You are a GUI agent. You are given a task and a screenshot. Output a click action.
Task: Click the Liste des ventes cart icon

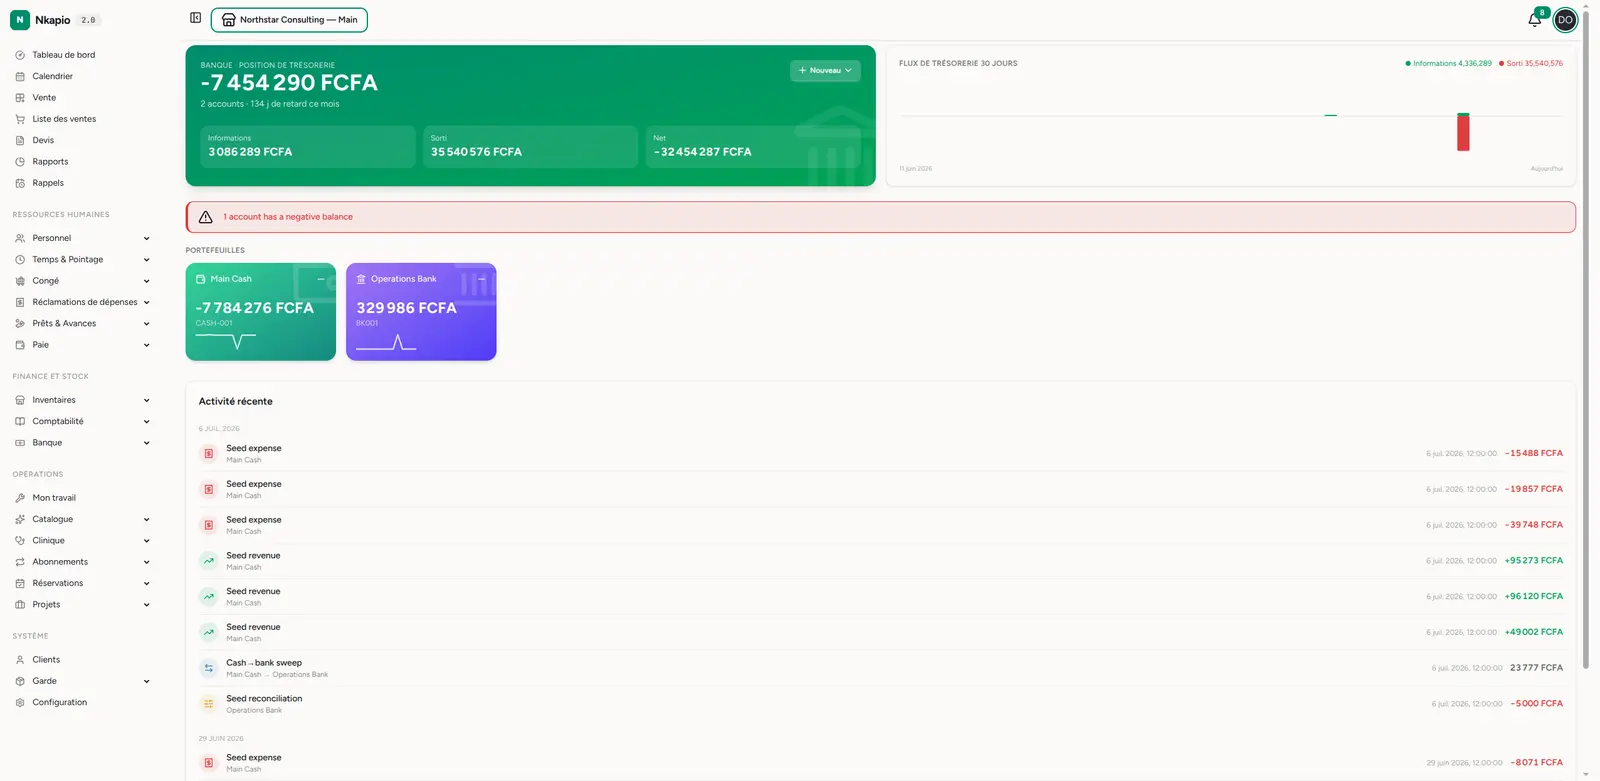20,119
